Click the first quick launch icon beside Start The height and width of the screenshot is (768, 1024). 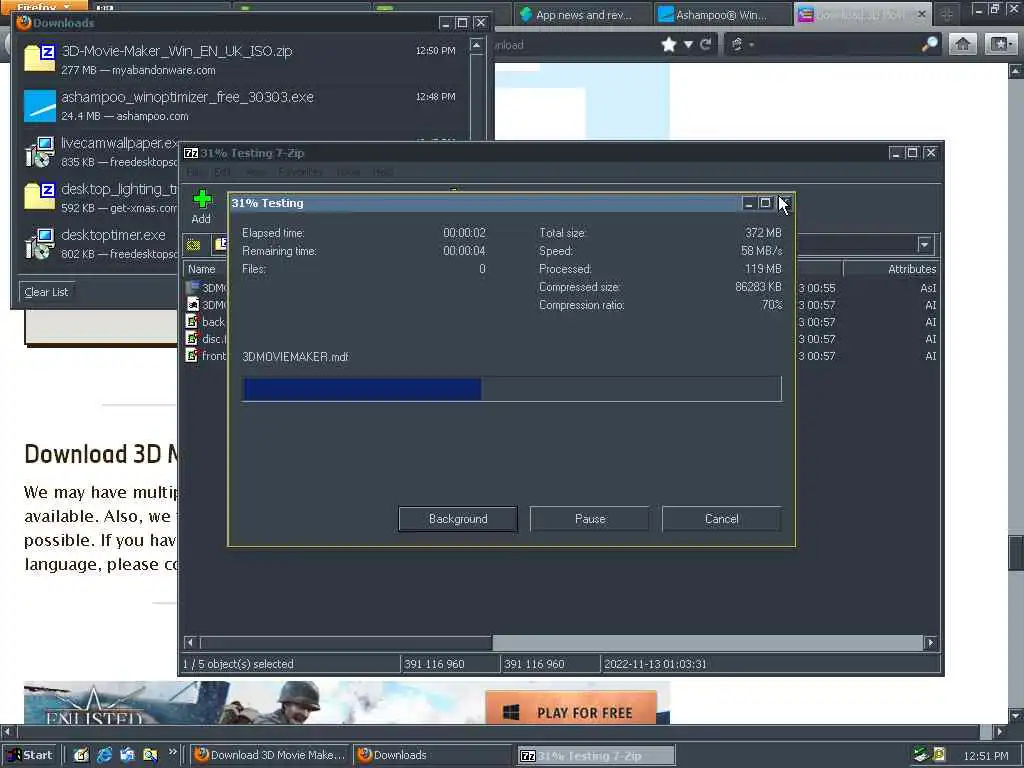(x=81, y=755)
